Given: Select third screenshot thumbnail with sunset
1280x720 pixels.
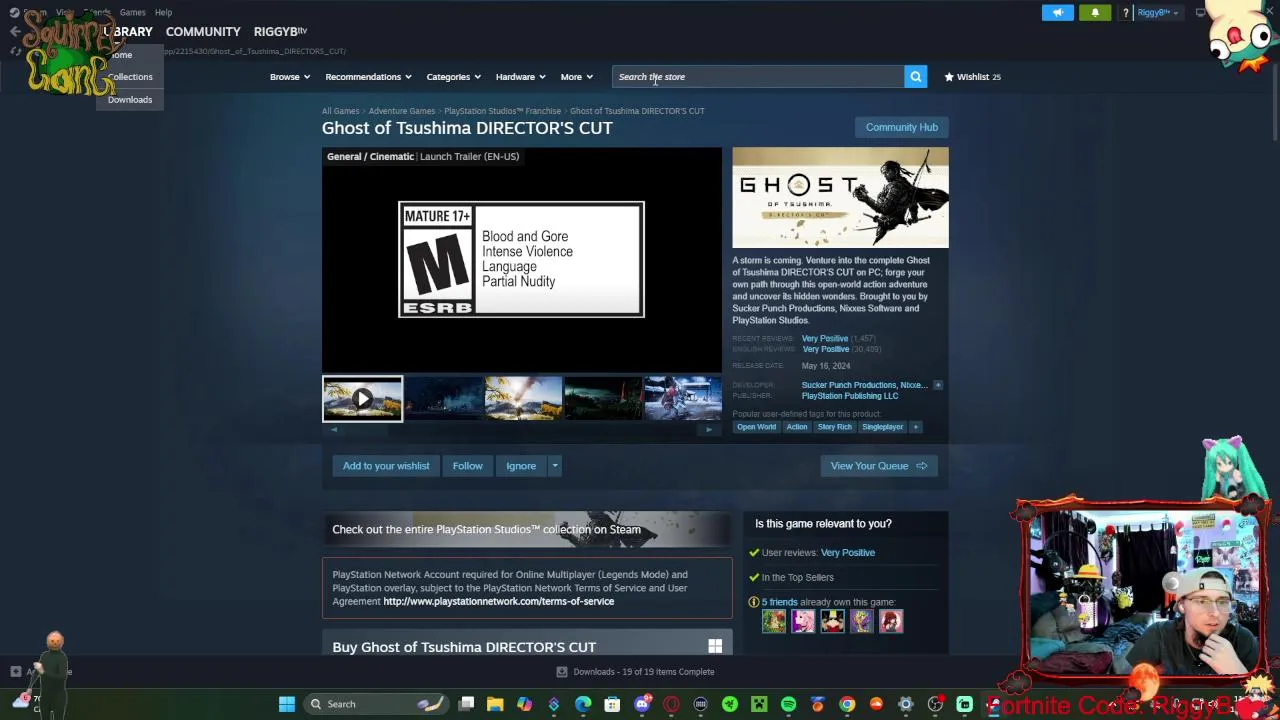Looking at the screenshot, I should (523, 399).
